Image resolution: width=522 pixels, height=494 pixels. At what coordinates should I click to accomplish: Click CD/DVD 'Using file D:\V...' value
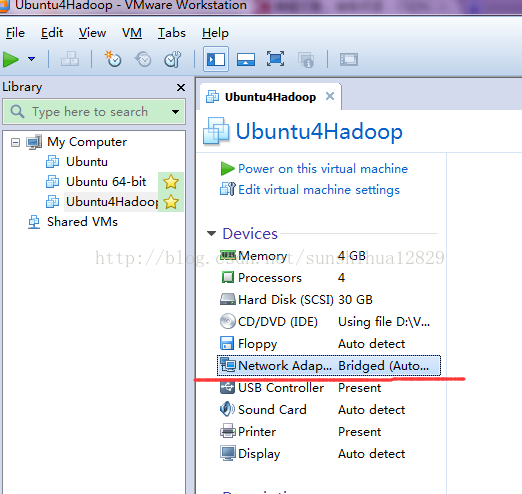click(x=384, y=322)
